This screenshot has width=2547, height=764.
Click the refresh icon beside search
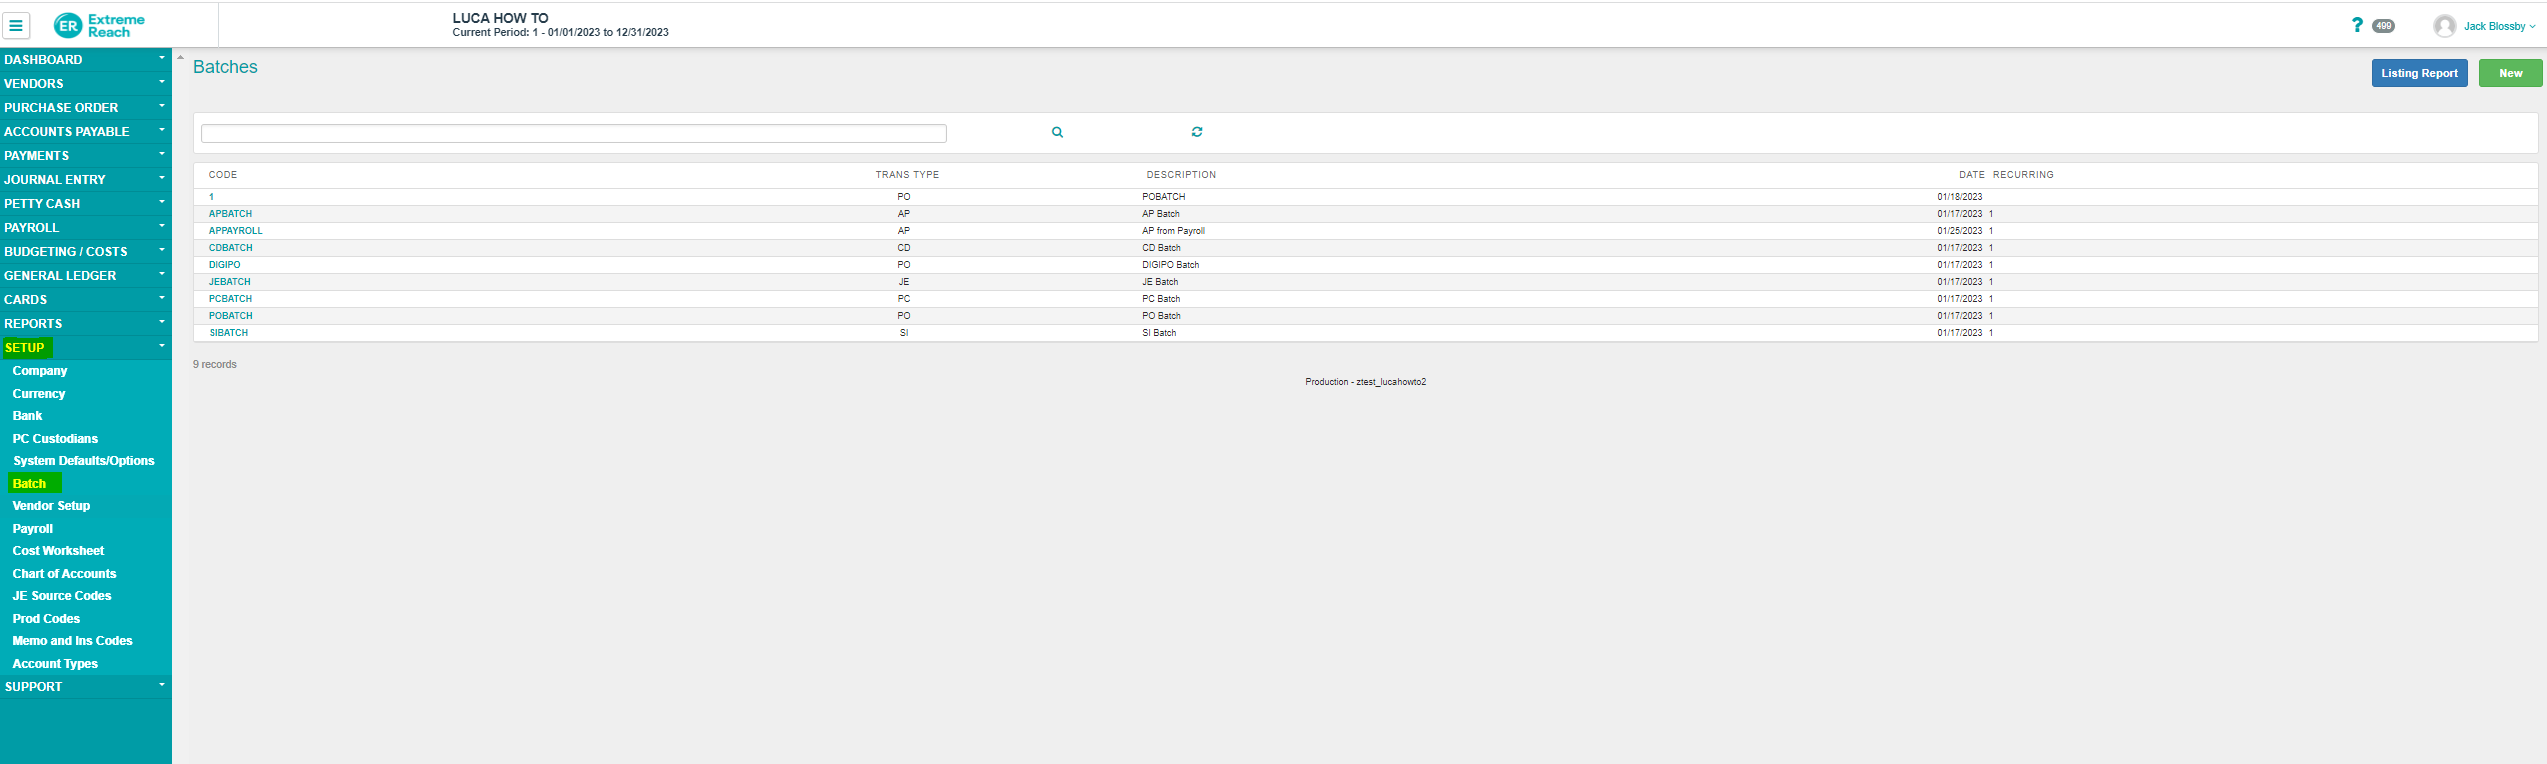click(1197, 132)
